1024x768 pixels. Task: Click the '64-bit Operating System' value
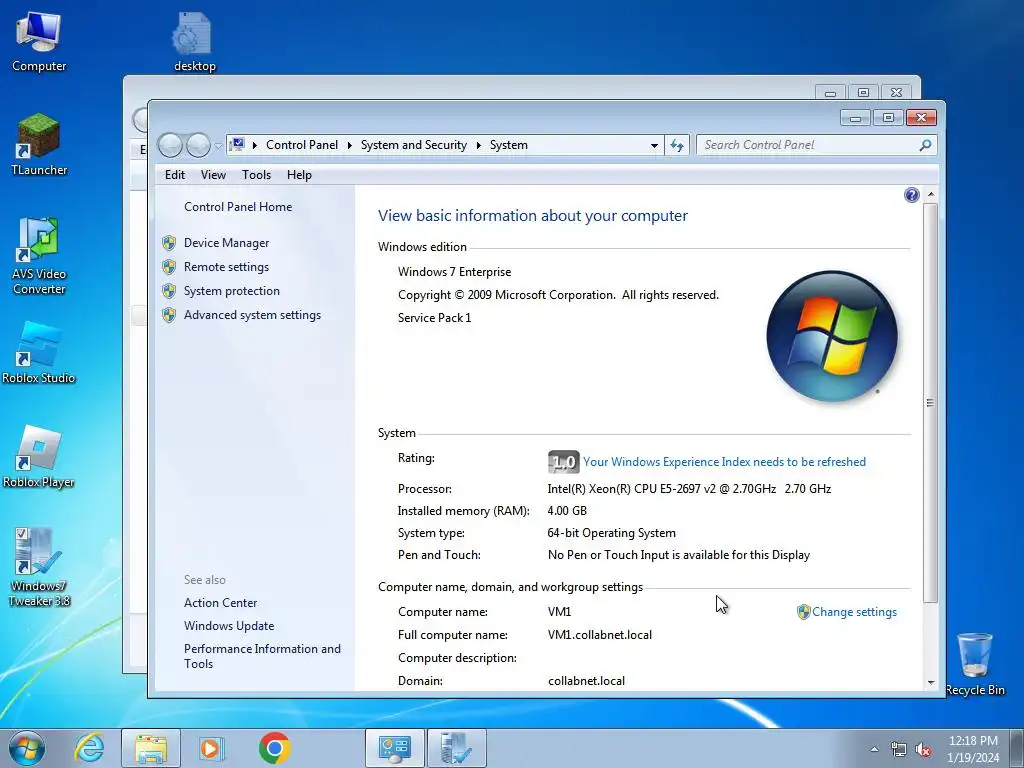click(611, 534)
